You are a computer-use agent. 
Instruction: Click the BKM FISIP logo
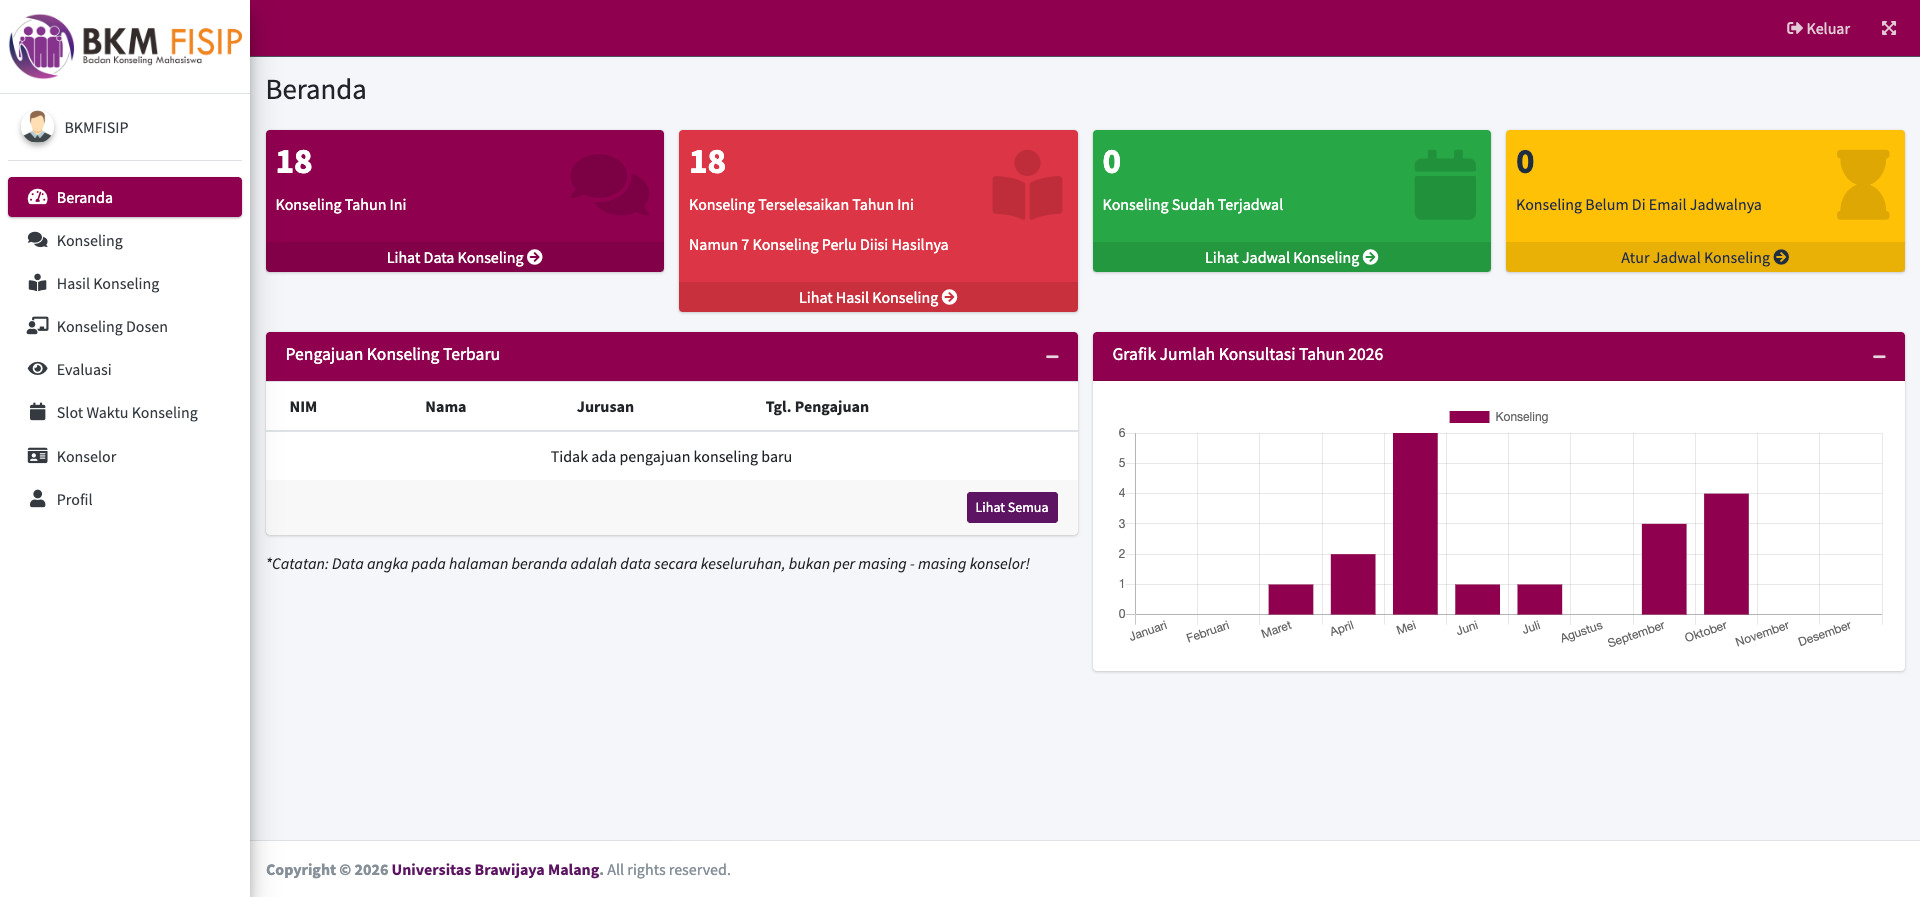pos(125,46)
